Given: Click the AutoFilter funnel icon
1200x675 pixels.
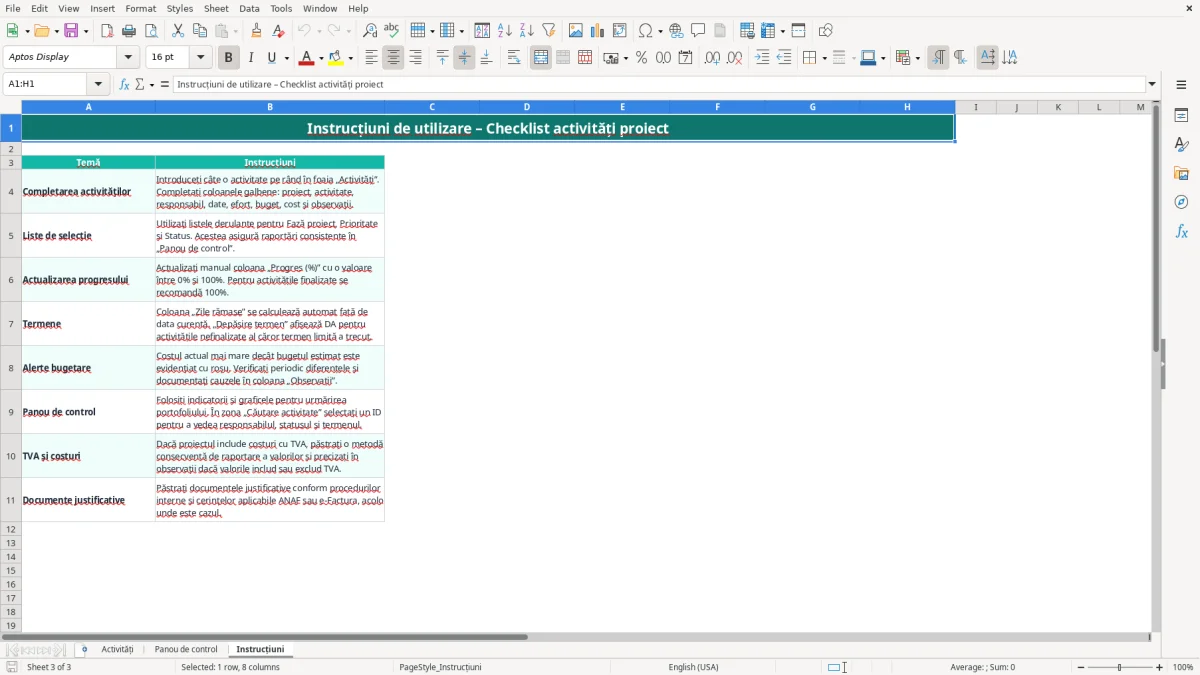Looking at the screenshot, I should click(549, 31).
